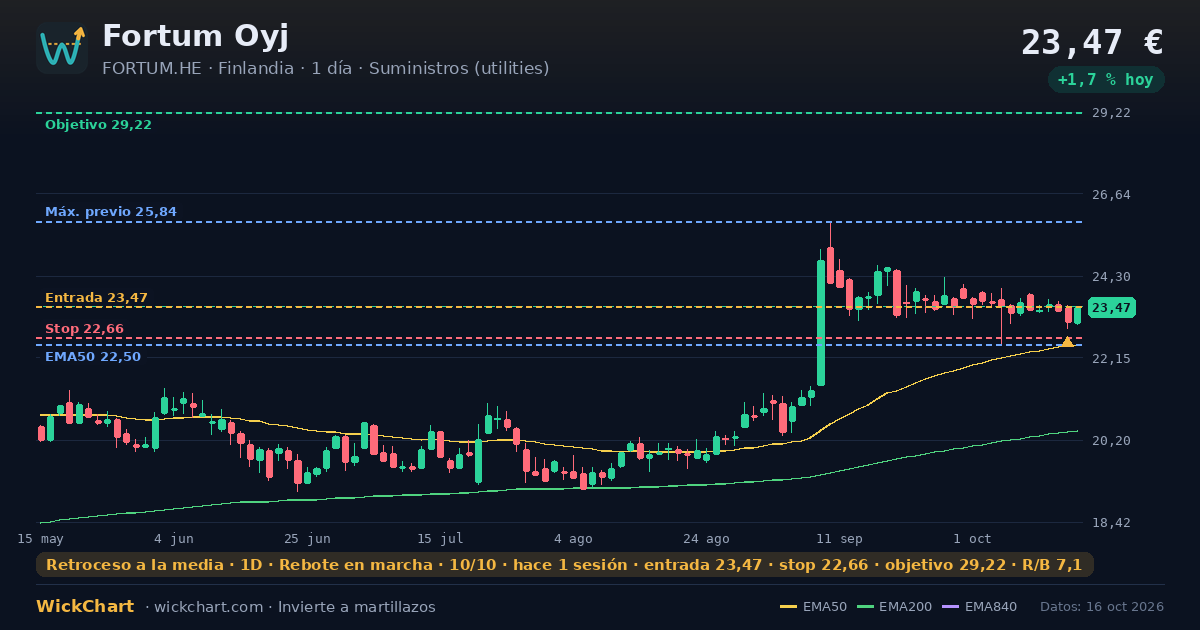
Task: Click the 24 ago date label
Action: click(x=706, y=538)
